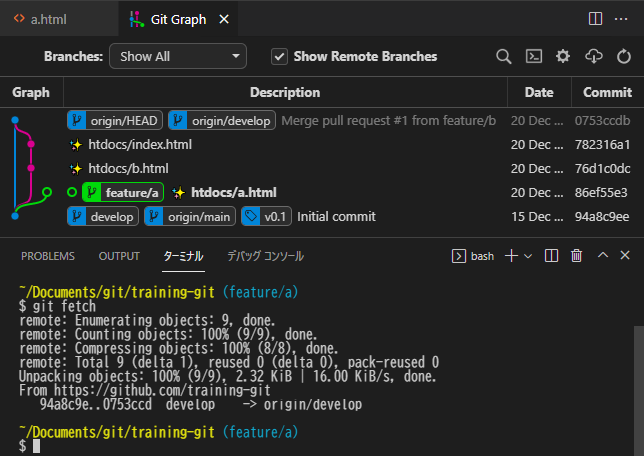Screen dimensions: 644x456
Task: Select the Initial commit message
Action: [336, 216]
